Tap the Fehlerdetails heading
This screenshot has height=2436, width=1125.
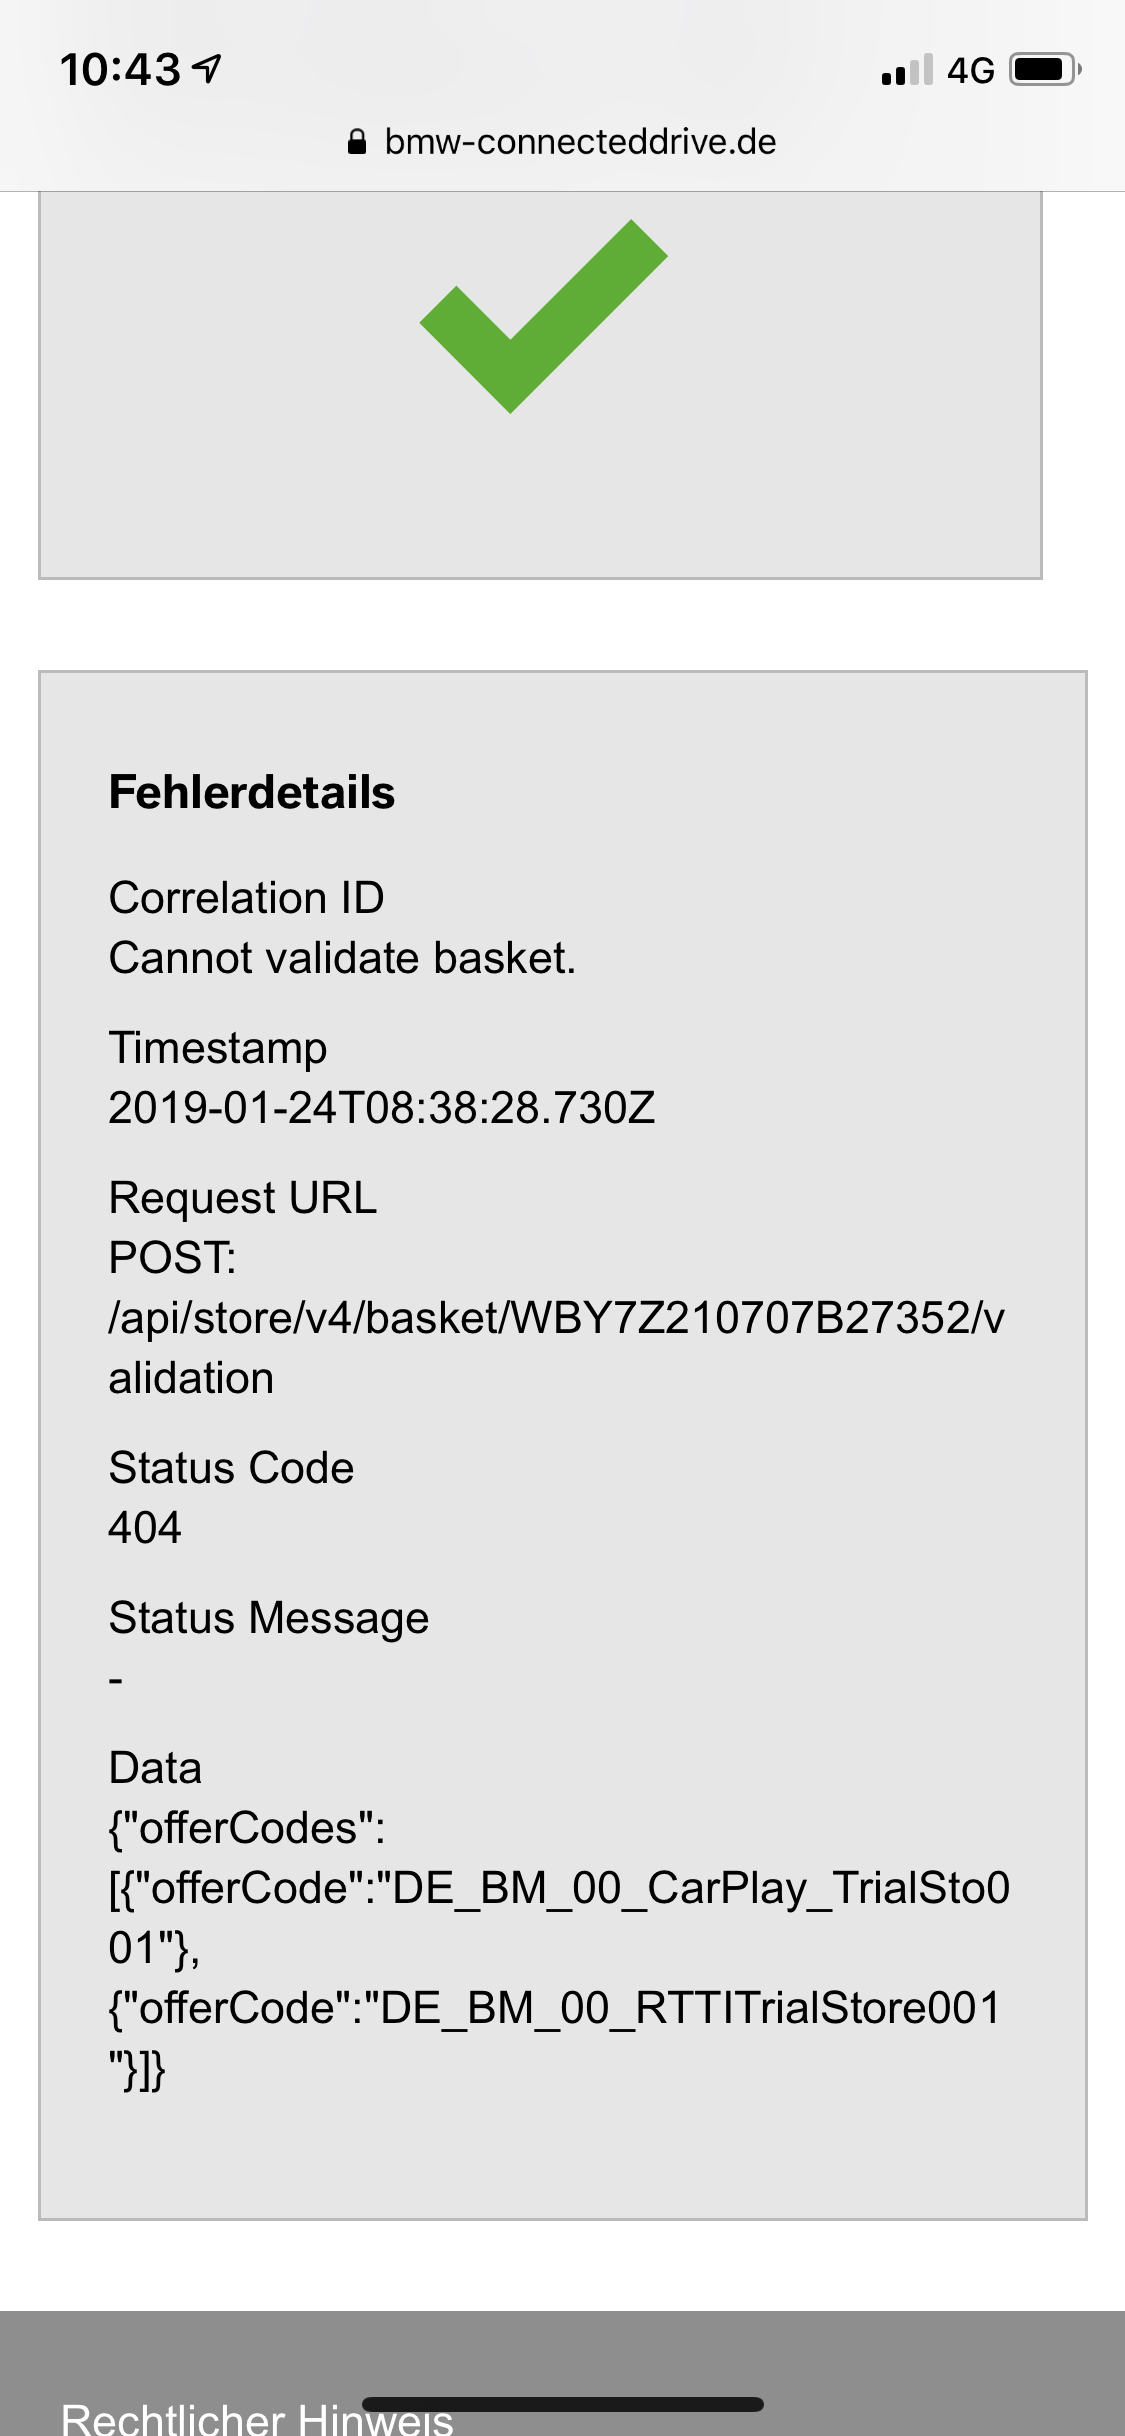252,792
